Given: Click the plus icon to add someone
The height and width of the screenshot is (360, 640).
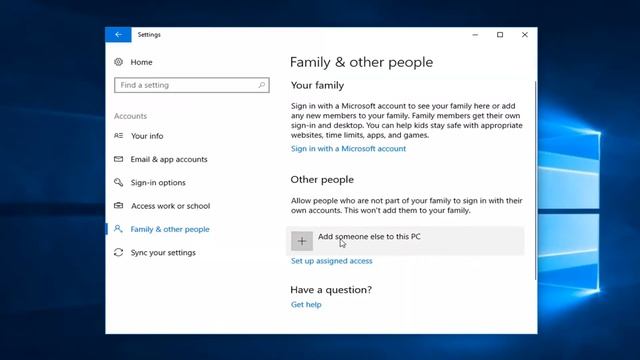Looking at the screenshot, I should 302,241.
